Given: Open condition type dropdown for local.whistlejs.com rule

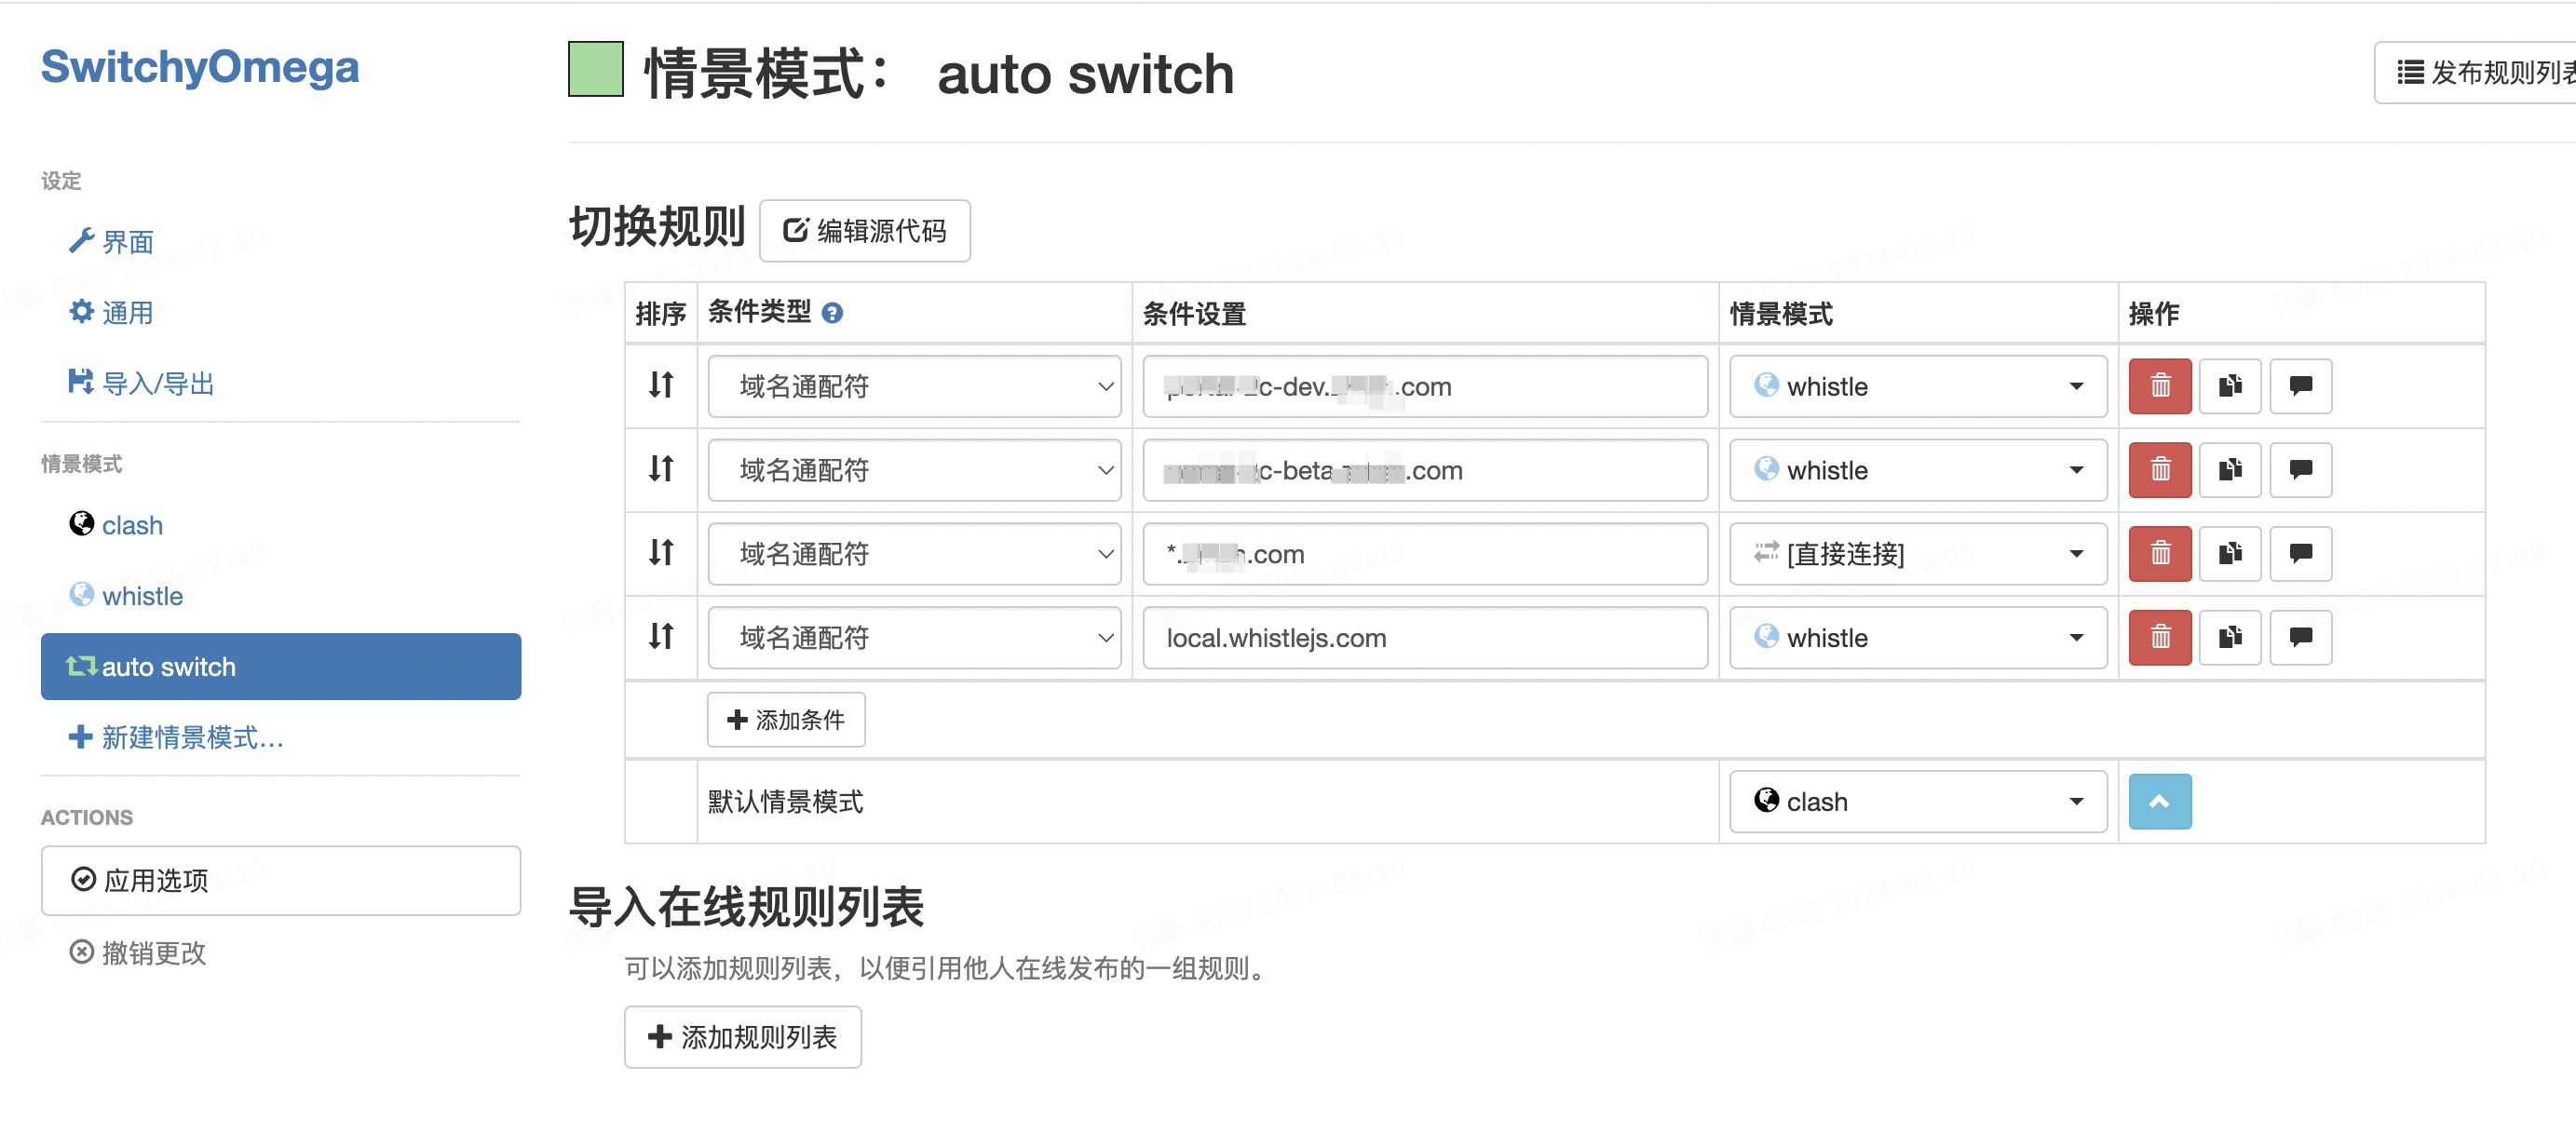Looking at the screenshot, I should [x=914, y=638].
